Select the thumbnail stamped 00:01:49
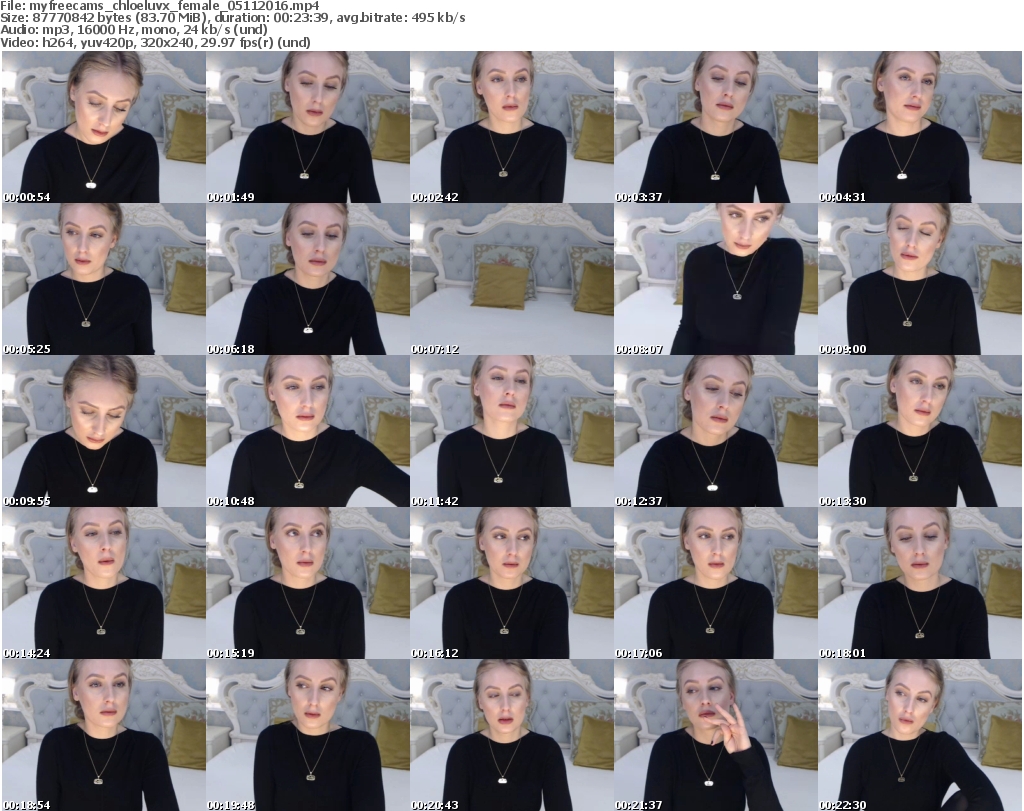This screenshot has width=1024, height=811. click(x=308, y=127)
